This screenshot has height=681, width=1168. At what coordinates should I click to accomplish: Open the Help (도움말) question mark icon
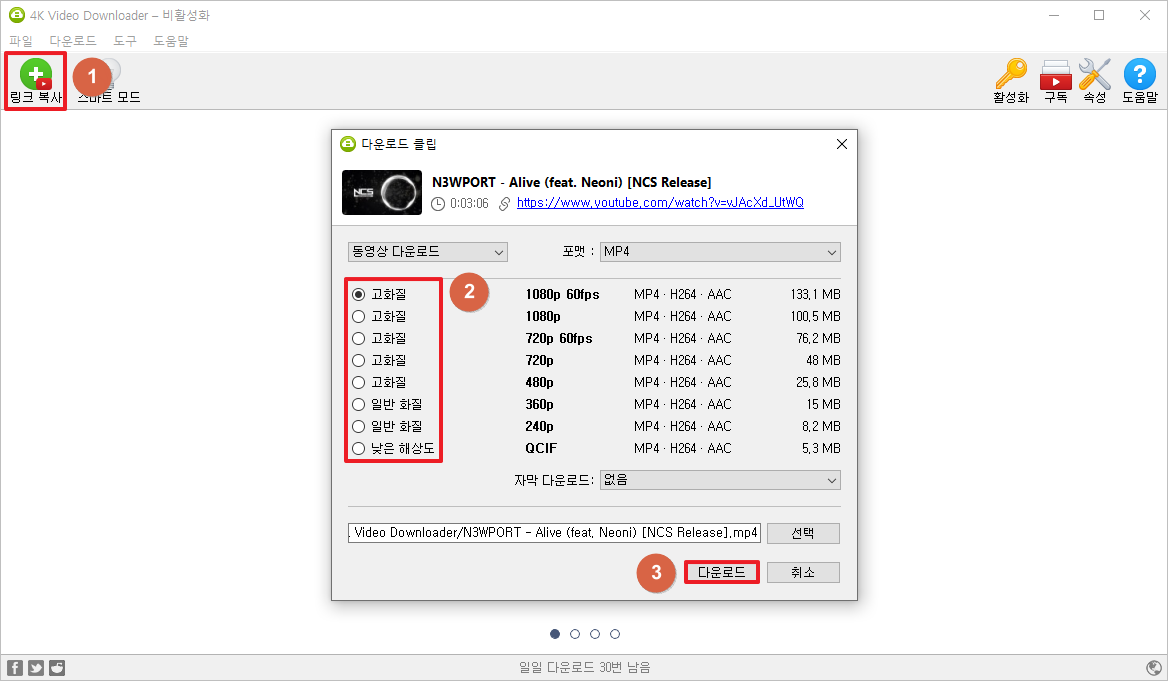[1140, 74]
